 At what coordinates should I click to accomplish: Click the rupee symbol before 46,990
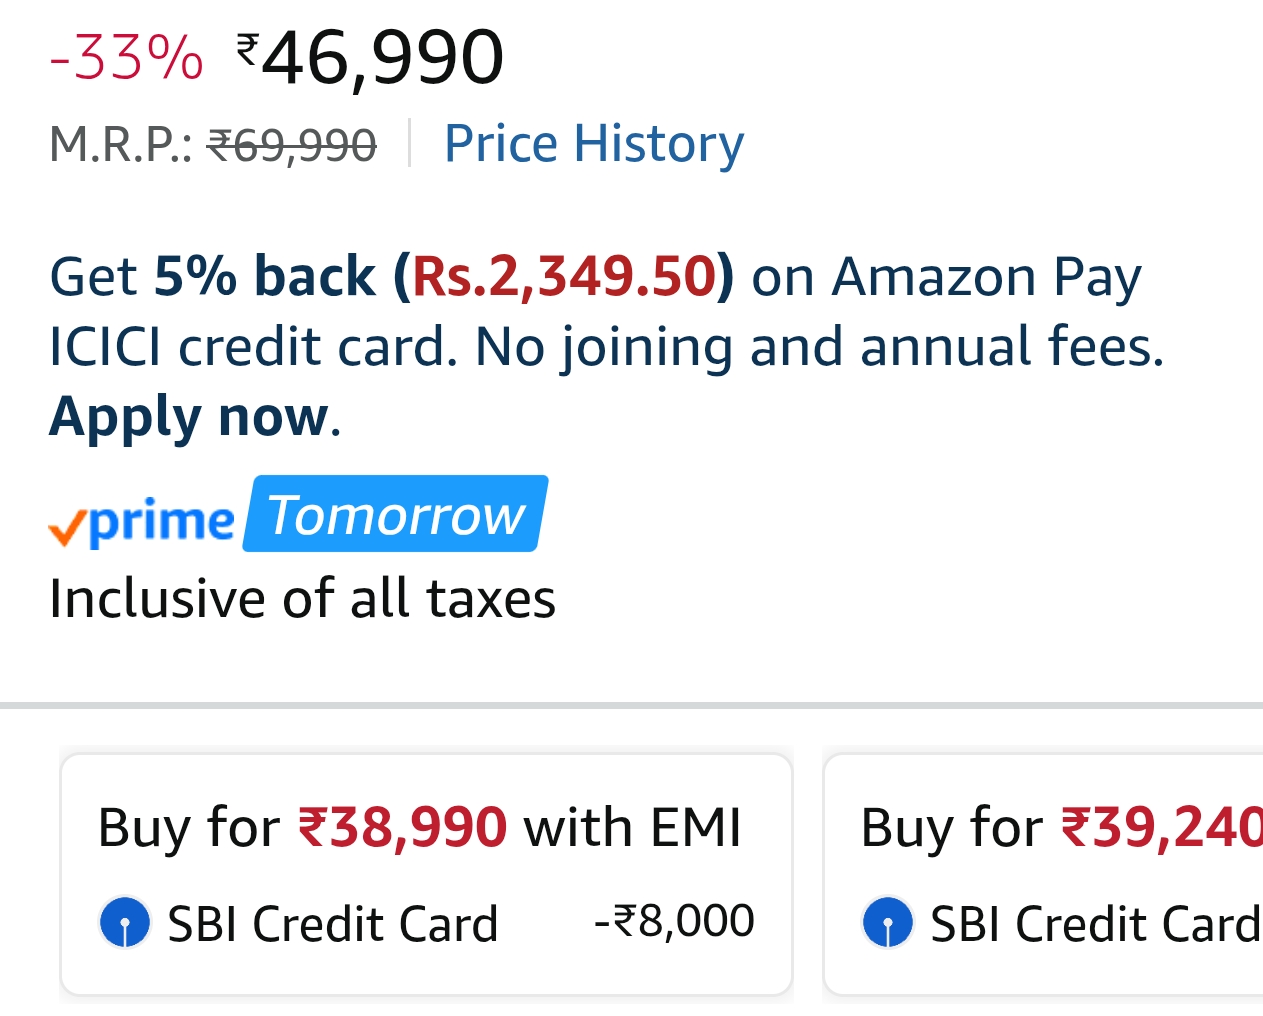[x=248, y=46]
